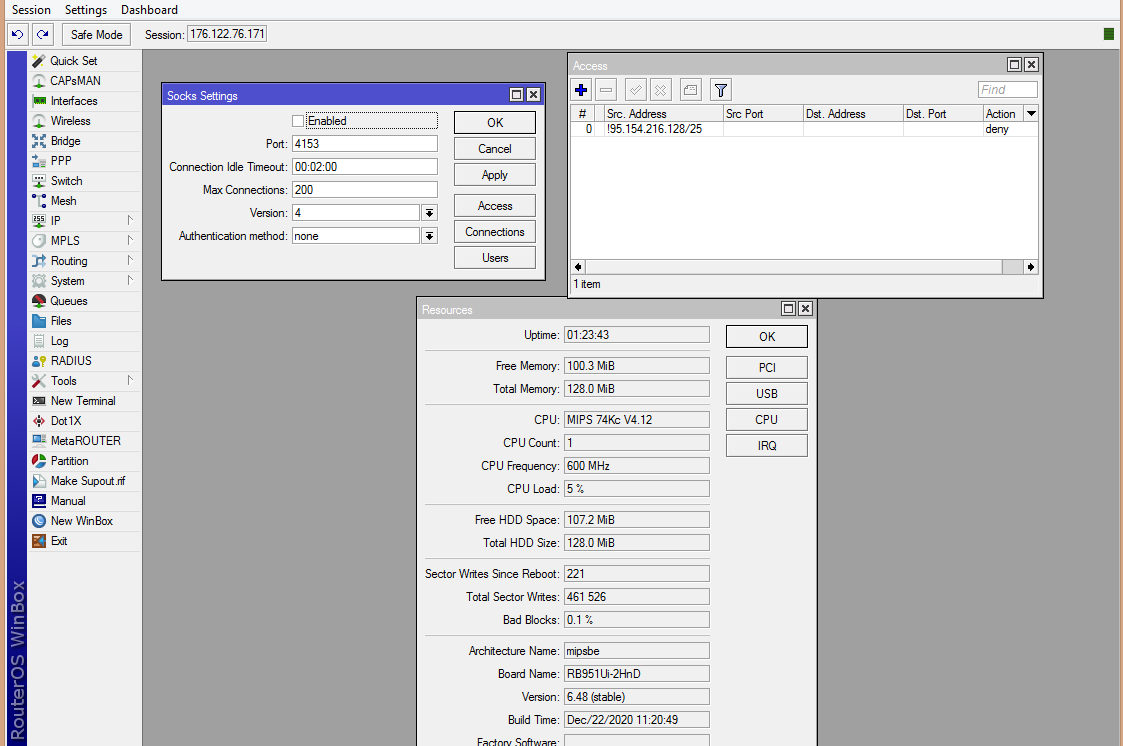Click the enable checkmark icon in Access window
Viewport: 1123px width, 746px height.
(635, 90)
